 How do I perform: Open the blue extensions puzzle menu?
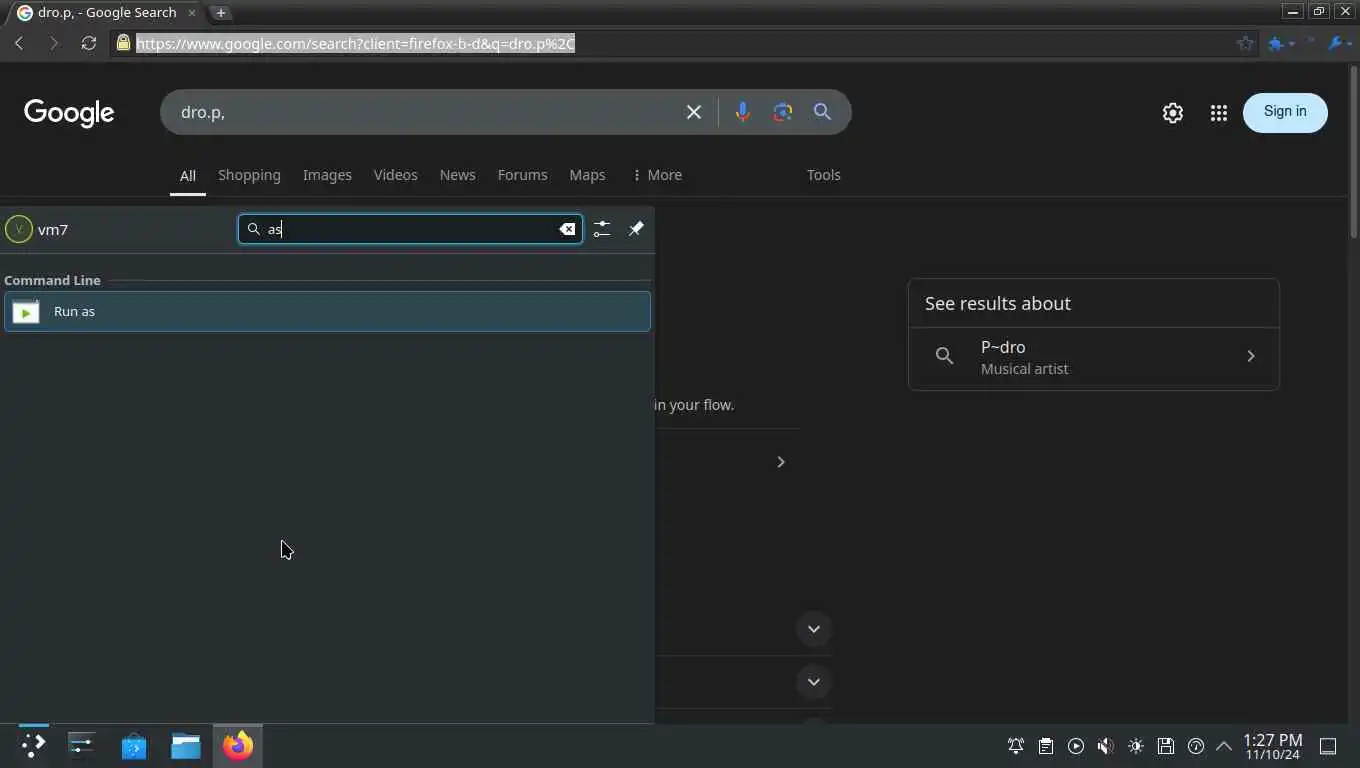[1281, 43]
